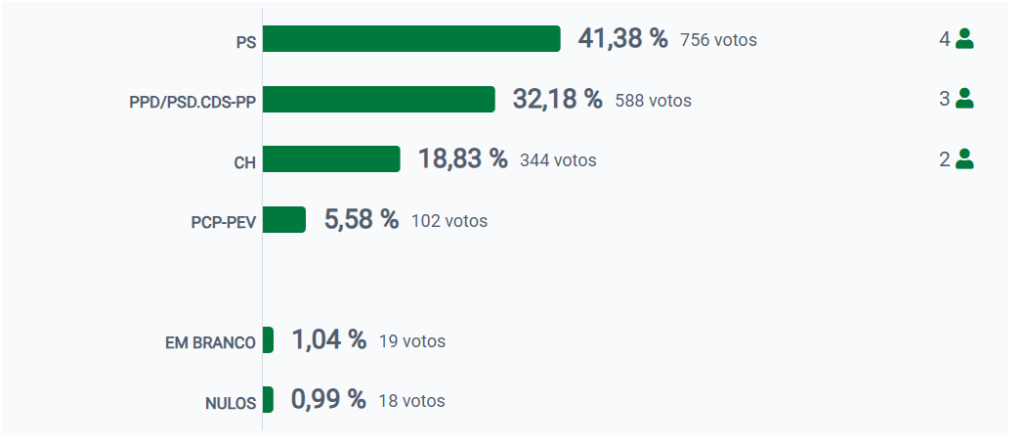Click the person icon beside CH's 2 seats
The image size is (1024, 448).
pos(964,159)
